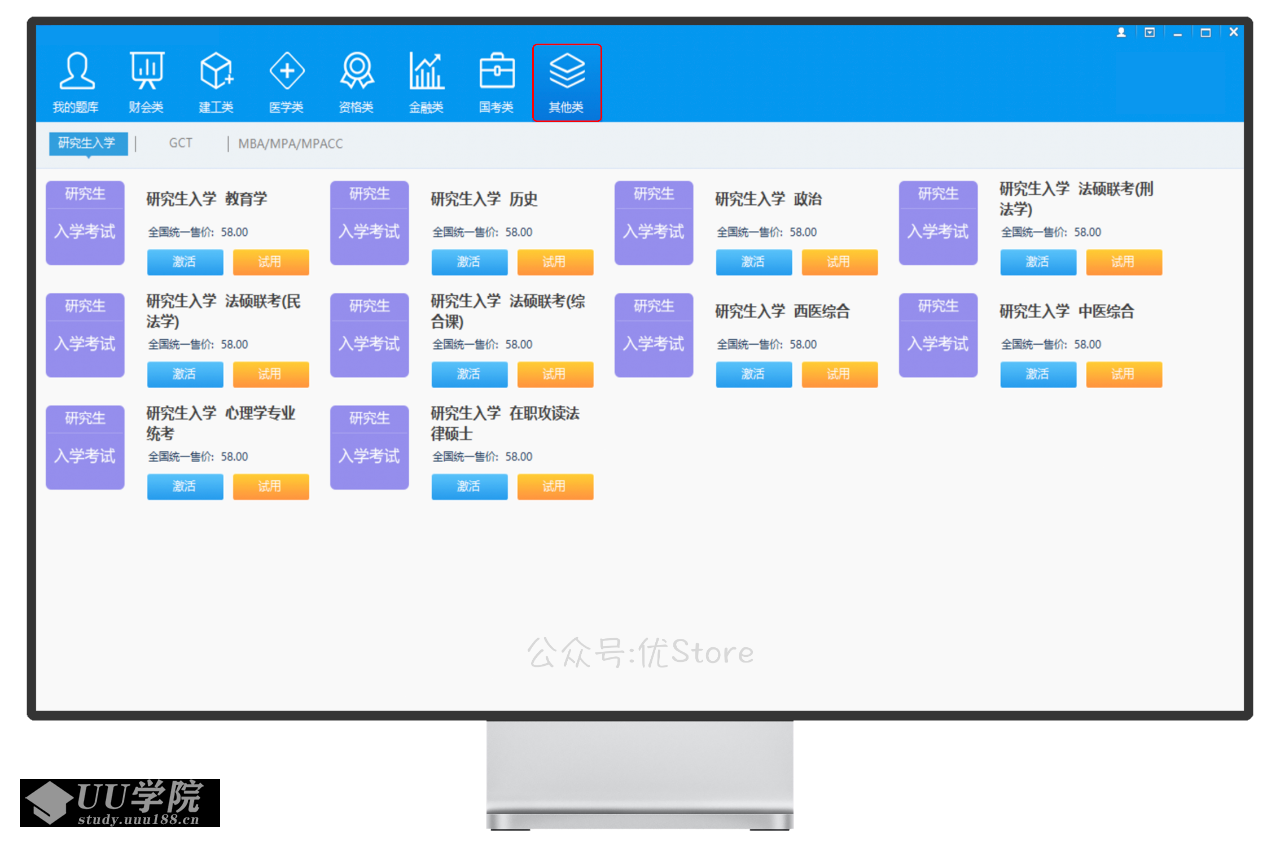Click title text 研究生入学 政治

click(x=768, y=199)
